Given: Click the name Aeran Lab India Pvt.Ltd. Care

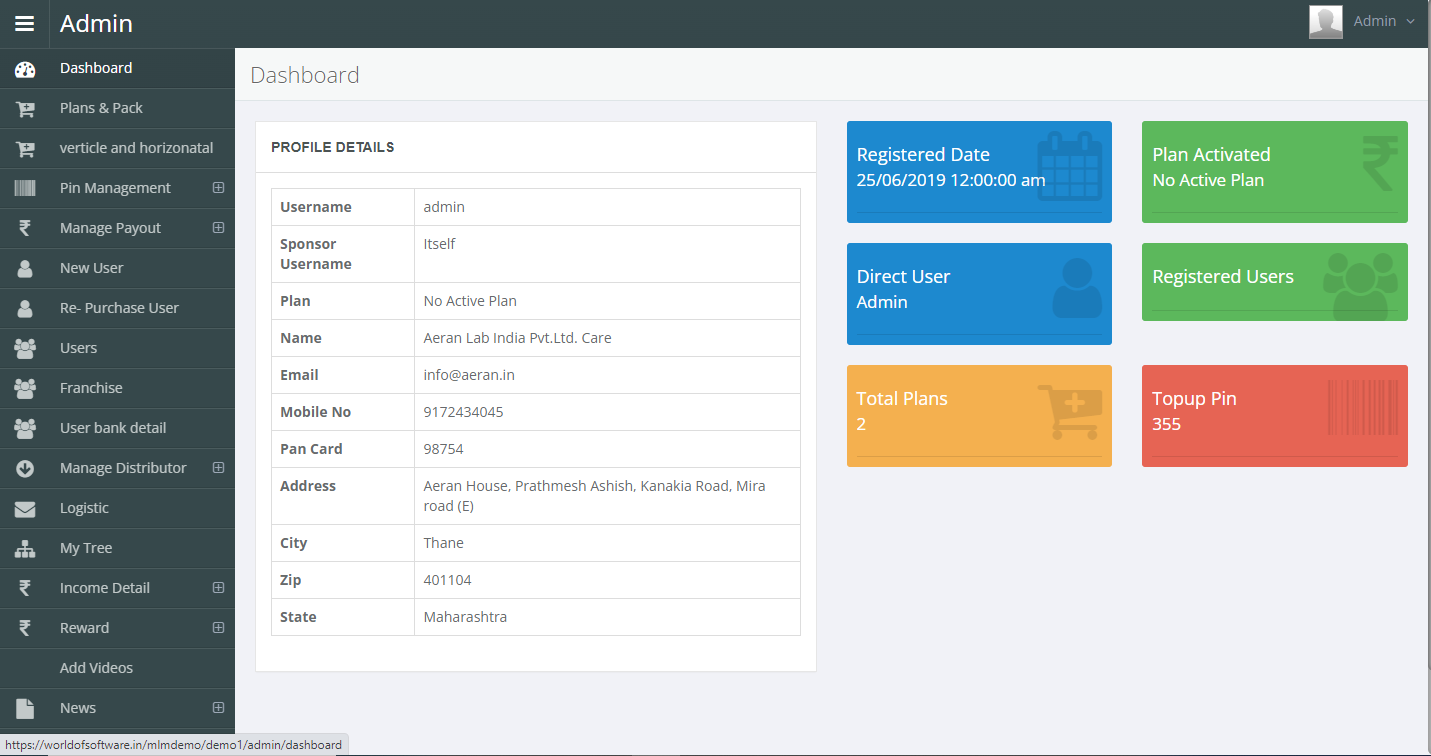Looking at the screenshot, I should pos(517,338).
